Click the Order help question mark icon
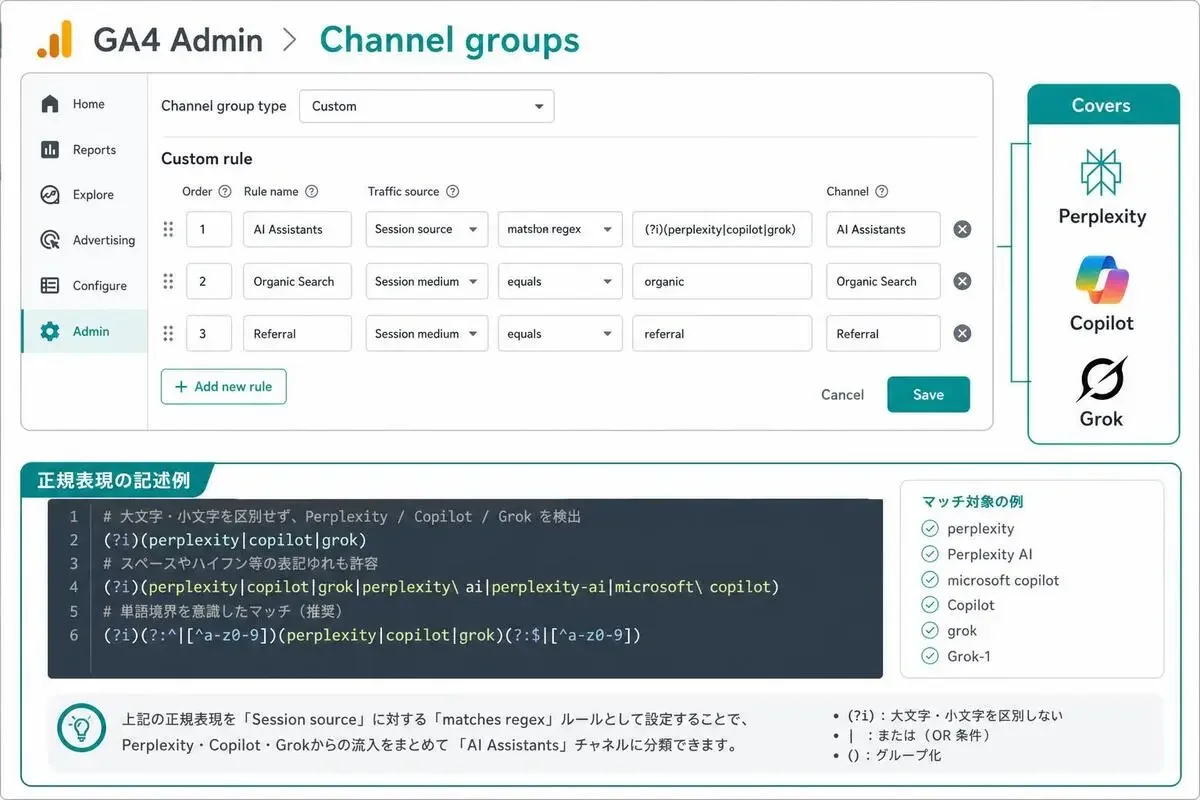 [225, 192]
